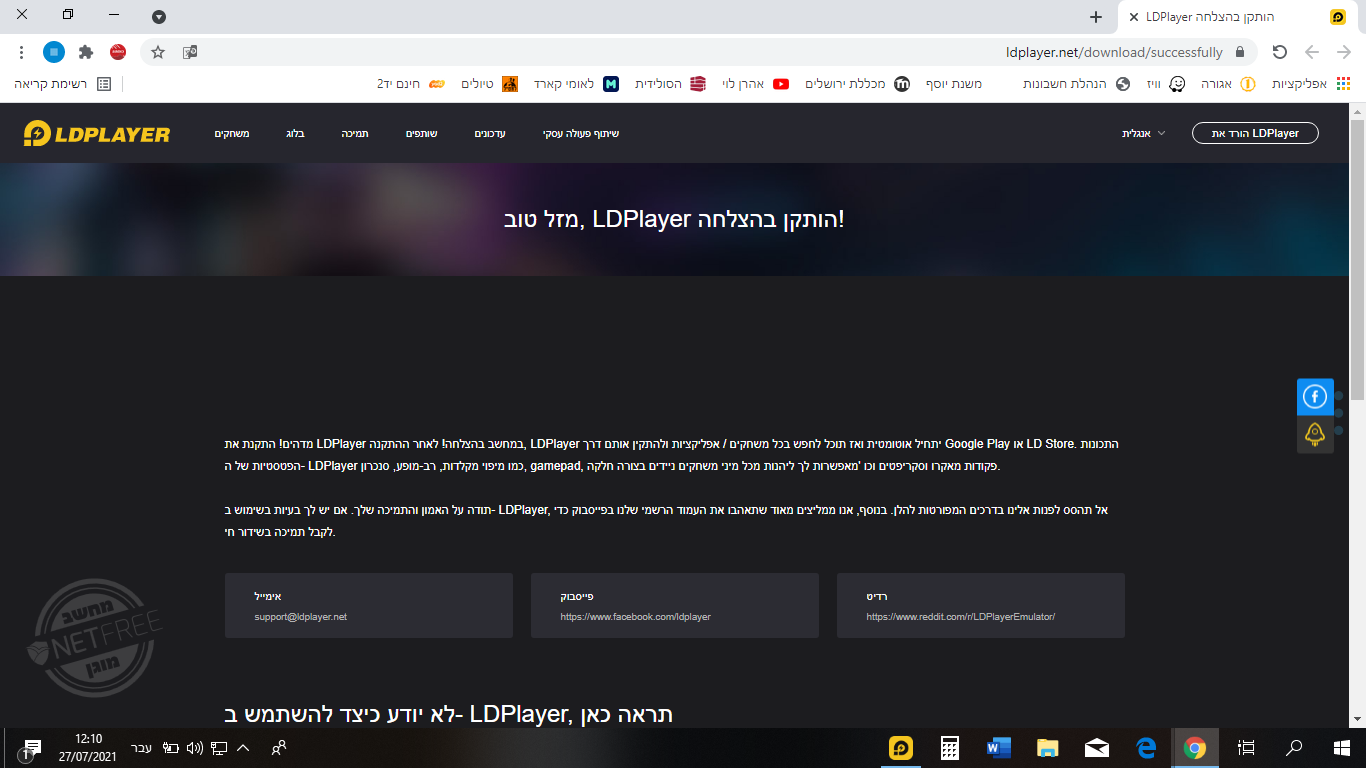Open Microsoft Word from the taskbar
The image size is (1366, 768).
pyautogui.click(x=998, y=748)
